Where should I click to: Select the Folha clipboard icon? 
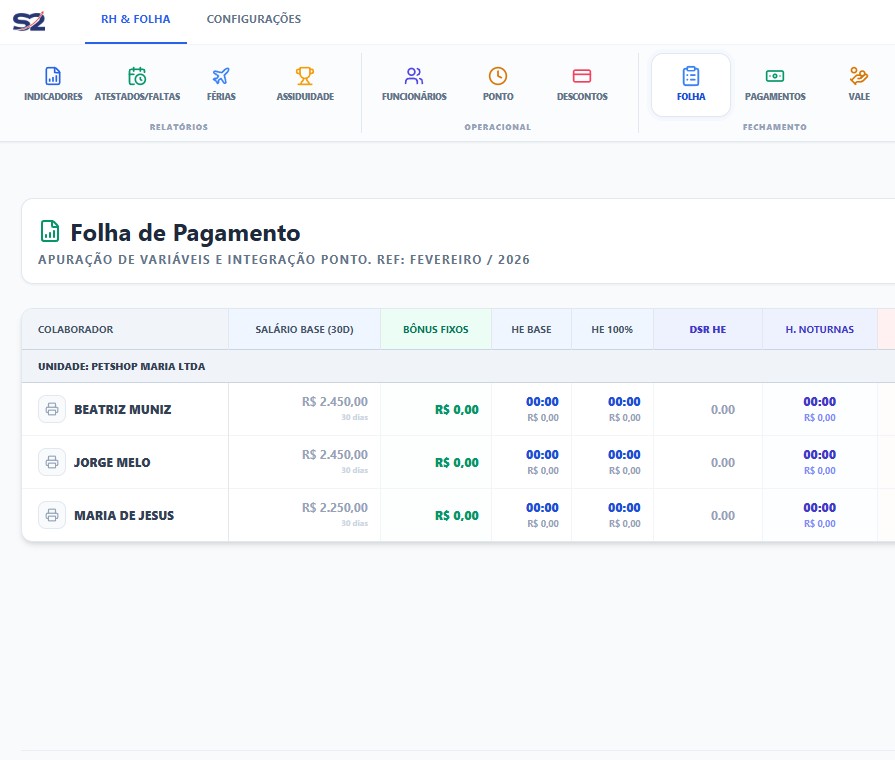691,77
